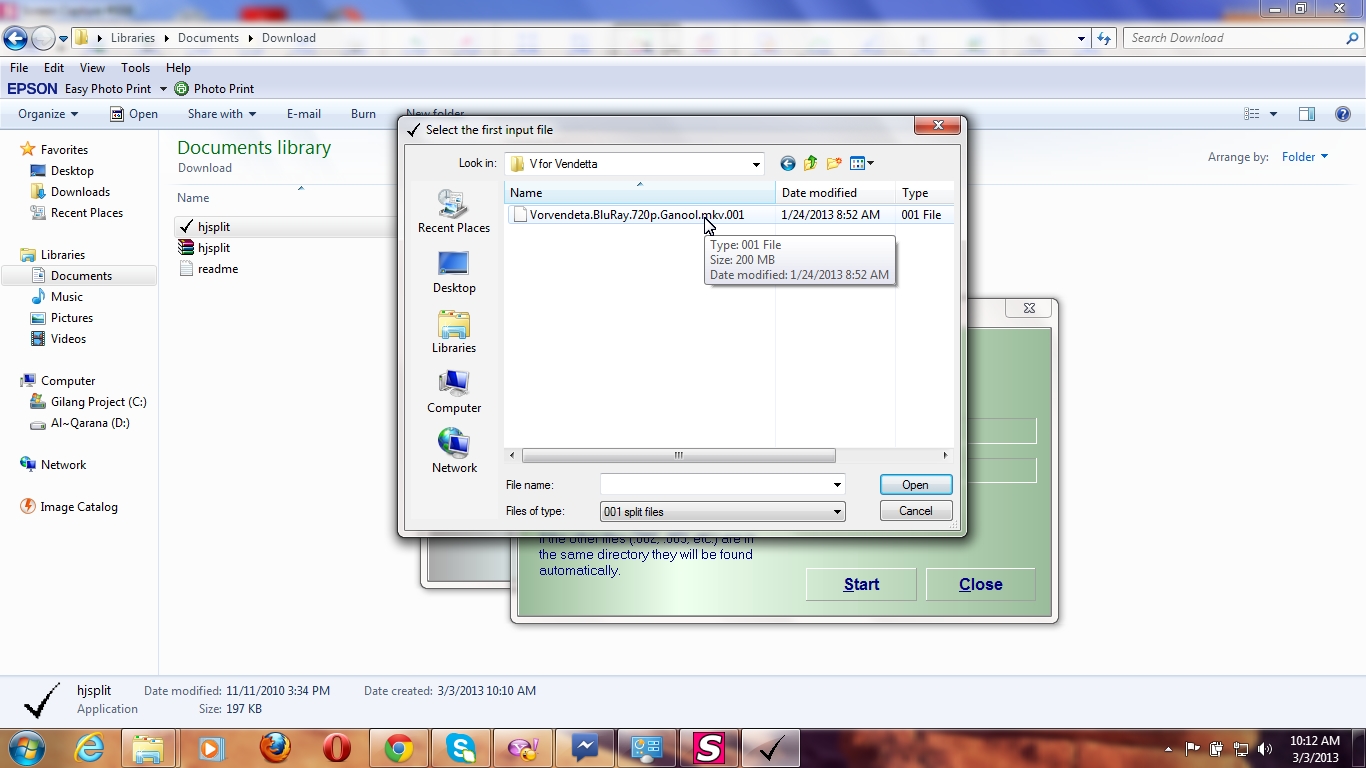Launch Internet Explorer from taskbar
This screenshot has height=768, width=1366.
point(89,748)
